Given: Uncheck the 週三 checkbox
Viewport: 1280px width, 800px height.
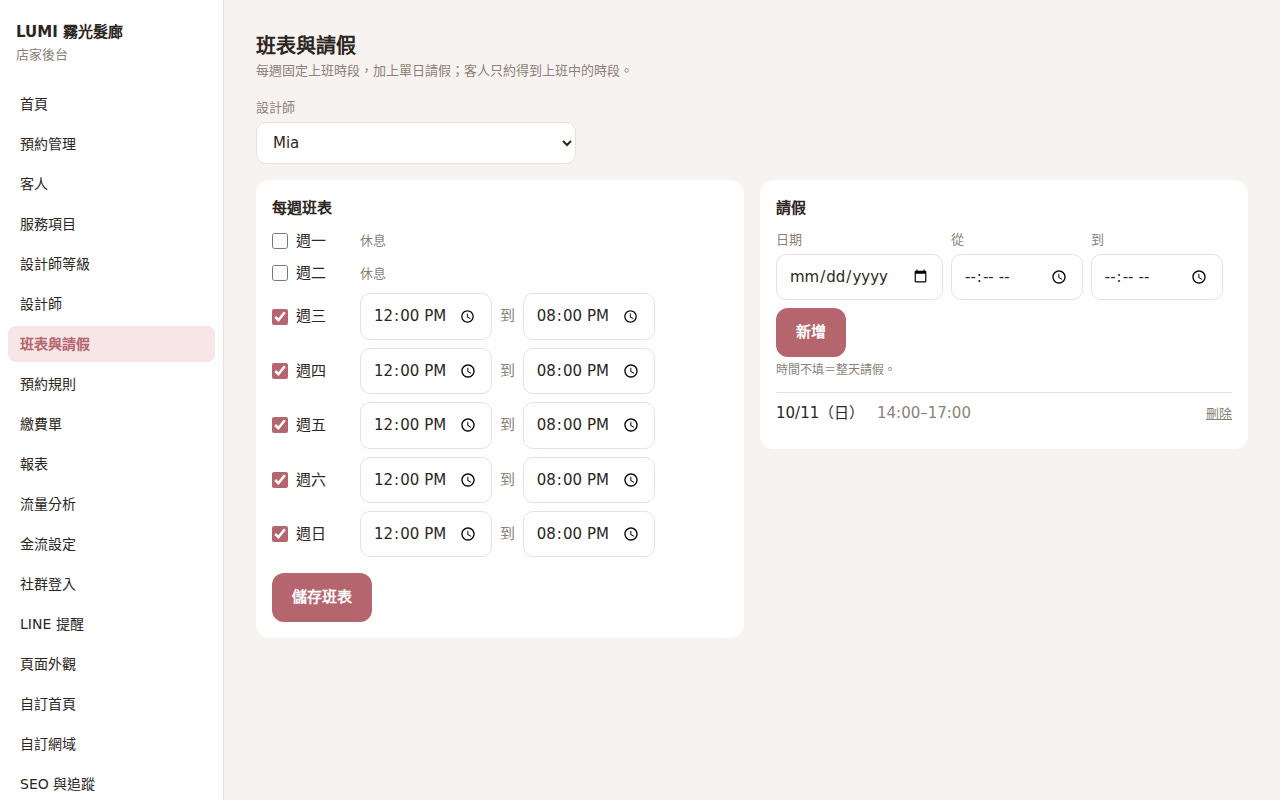Looking at the screenshot, I should click(280, 317).
